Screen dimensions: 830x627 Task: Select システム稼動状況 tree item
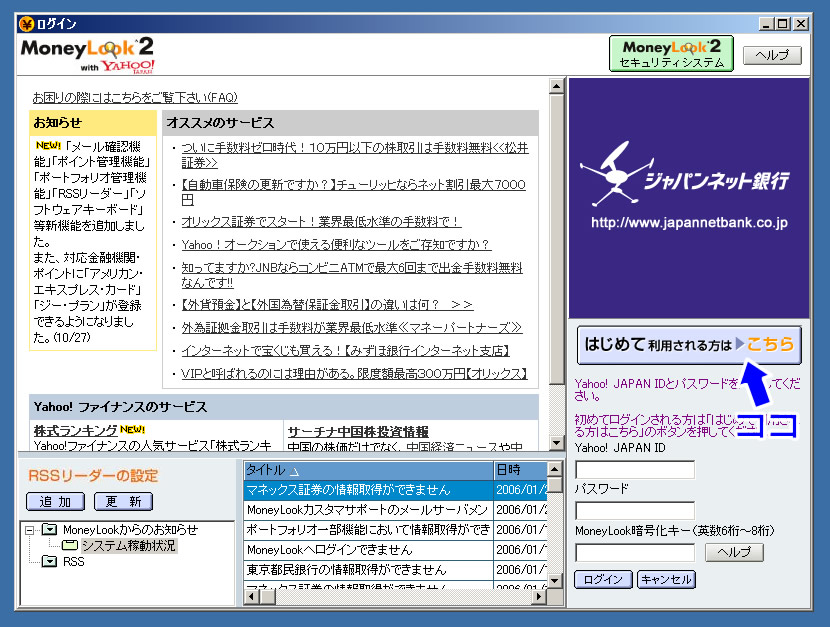(129, 546)
